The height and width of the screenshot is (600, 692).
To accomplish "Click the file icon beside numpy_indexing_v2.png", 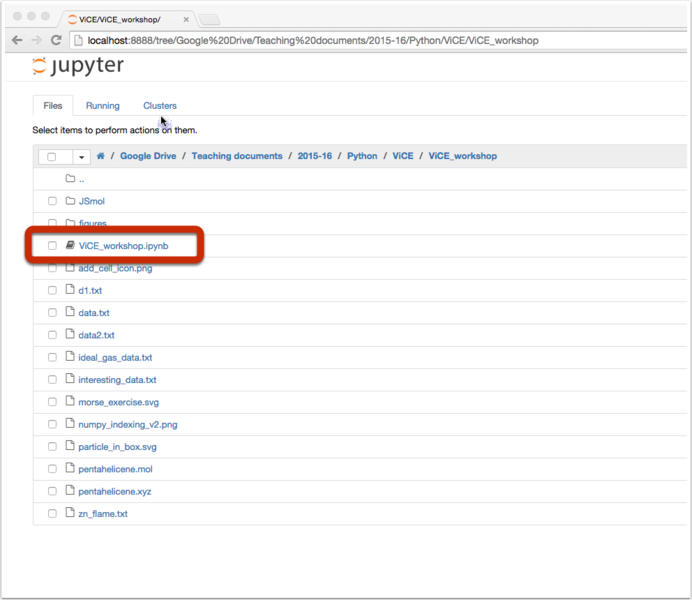I will point(70,424).
